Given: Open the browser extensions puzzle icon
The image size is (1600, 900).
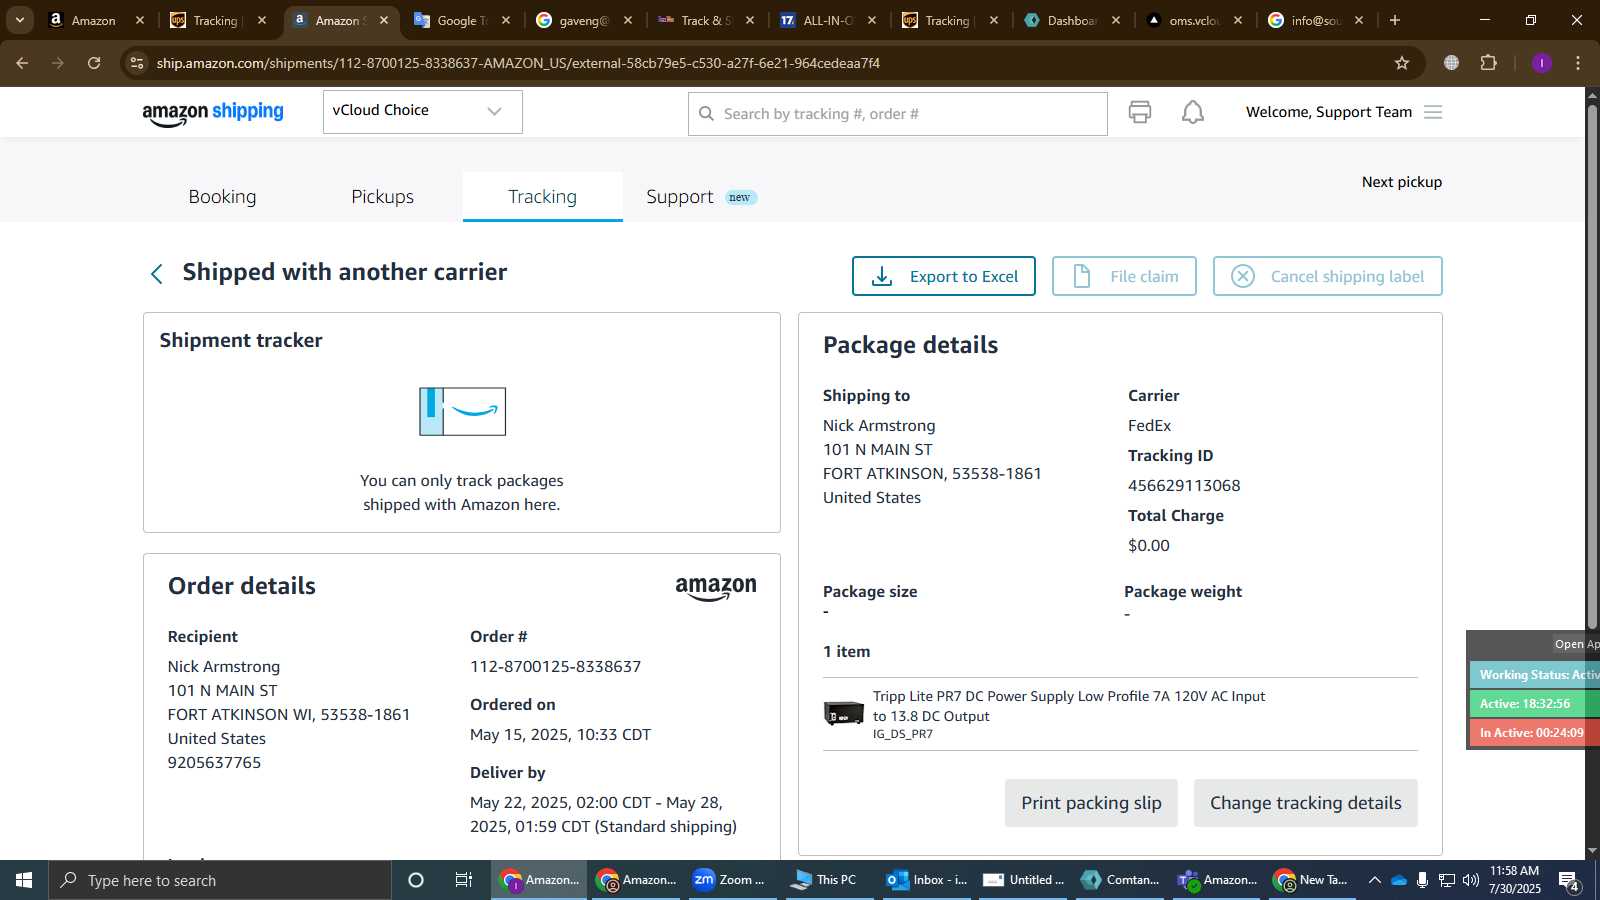Looking at the screenshot, I should (x=1489, y=63).
